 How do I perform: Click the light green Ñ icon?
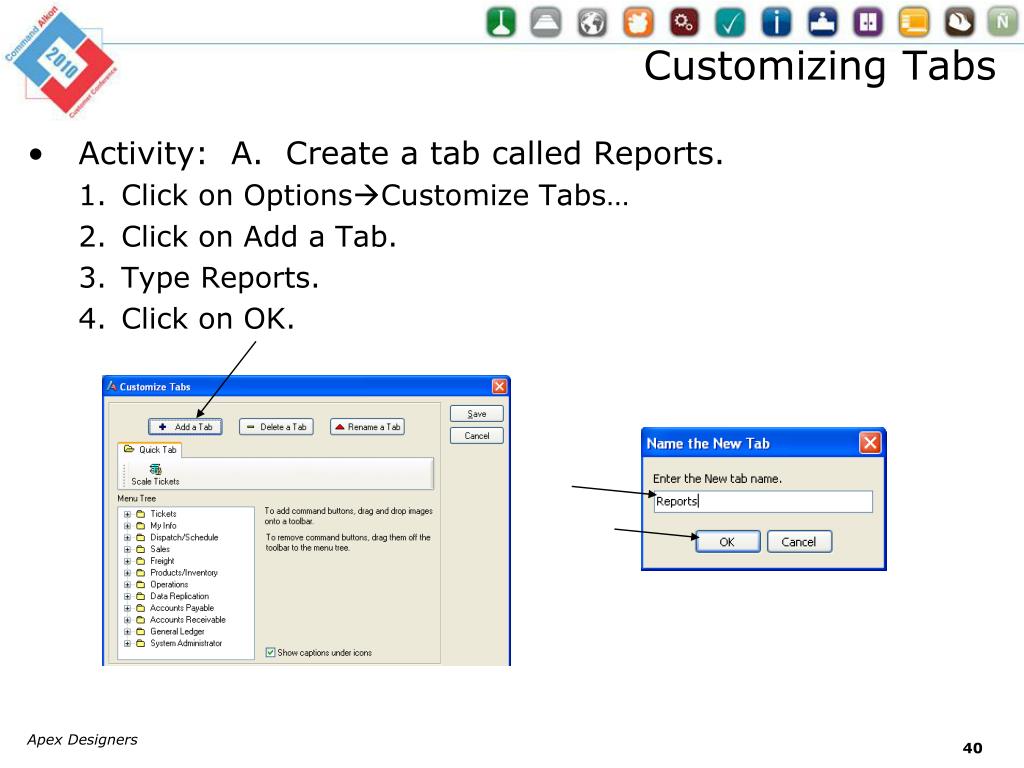(1002, 22)
